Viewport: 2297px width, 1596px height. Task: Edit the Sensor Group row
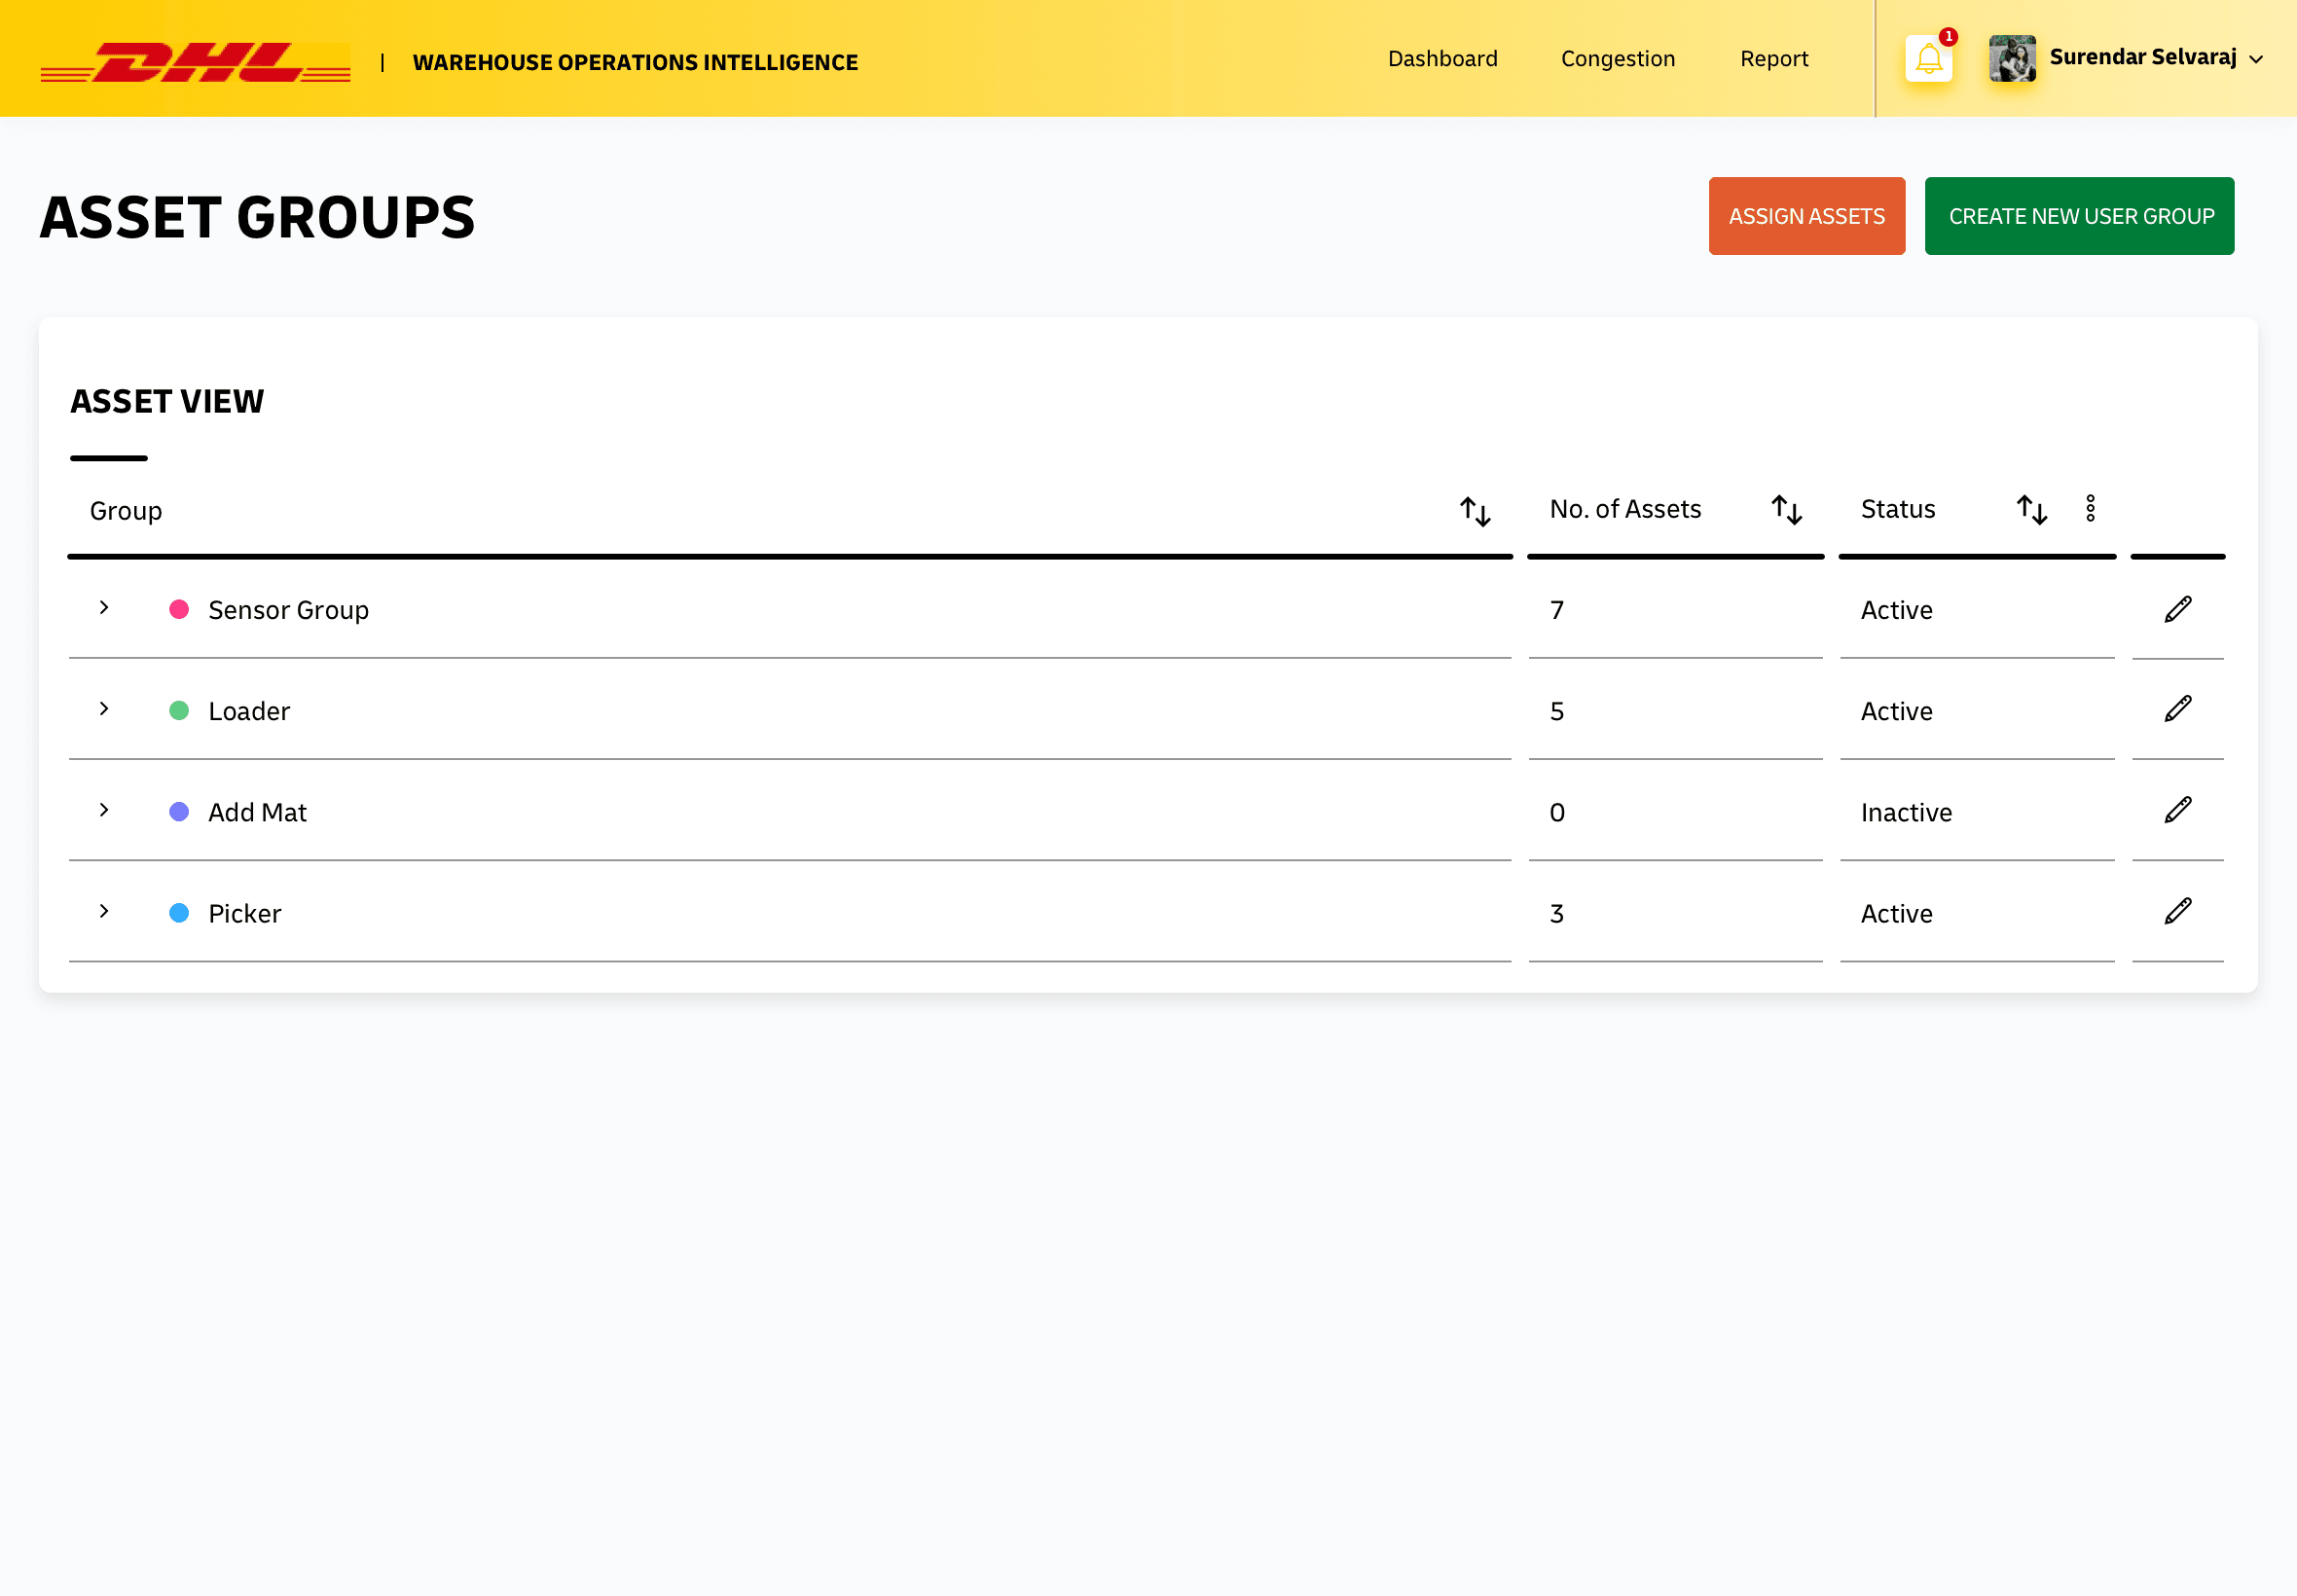tap(2178, 609)
